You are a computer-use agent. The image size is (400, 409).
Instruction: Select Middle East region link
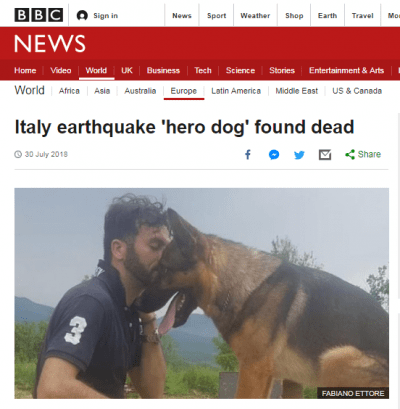297,91
